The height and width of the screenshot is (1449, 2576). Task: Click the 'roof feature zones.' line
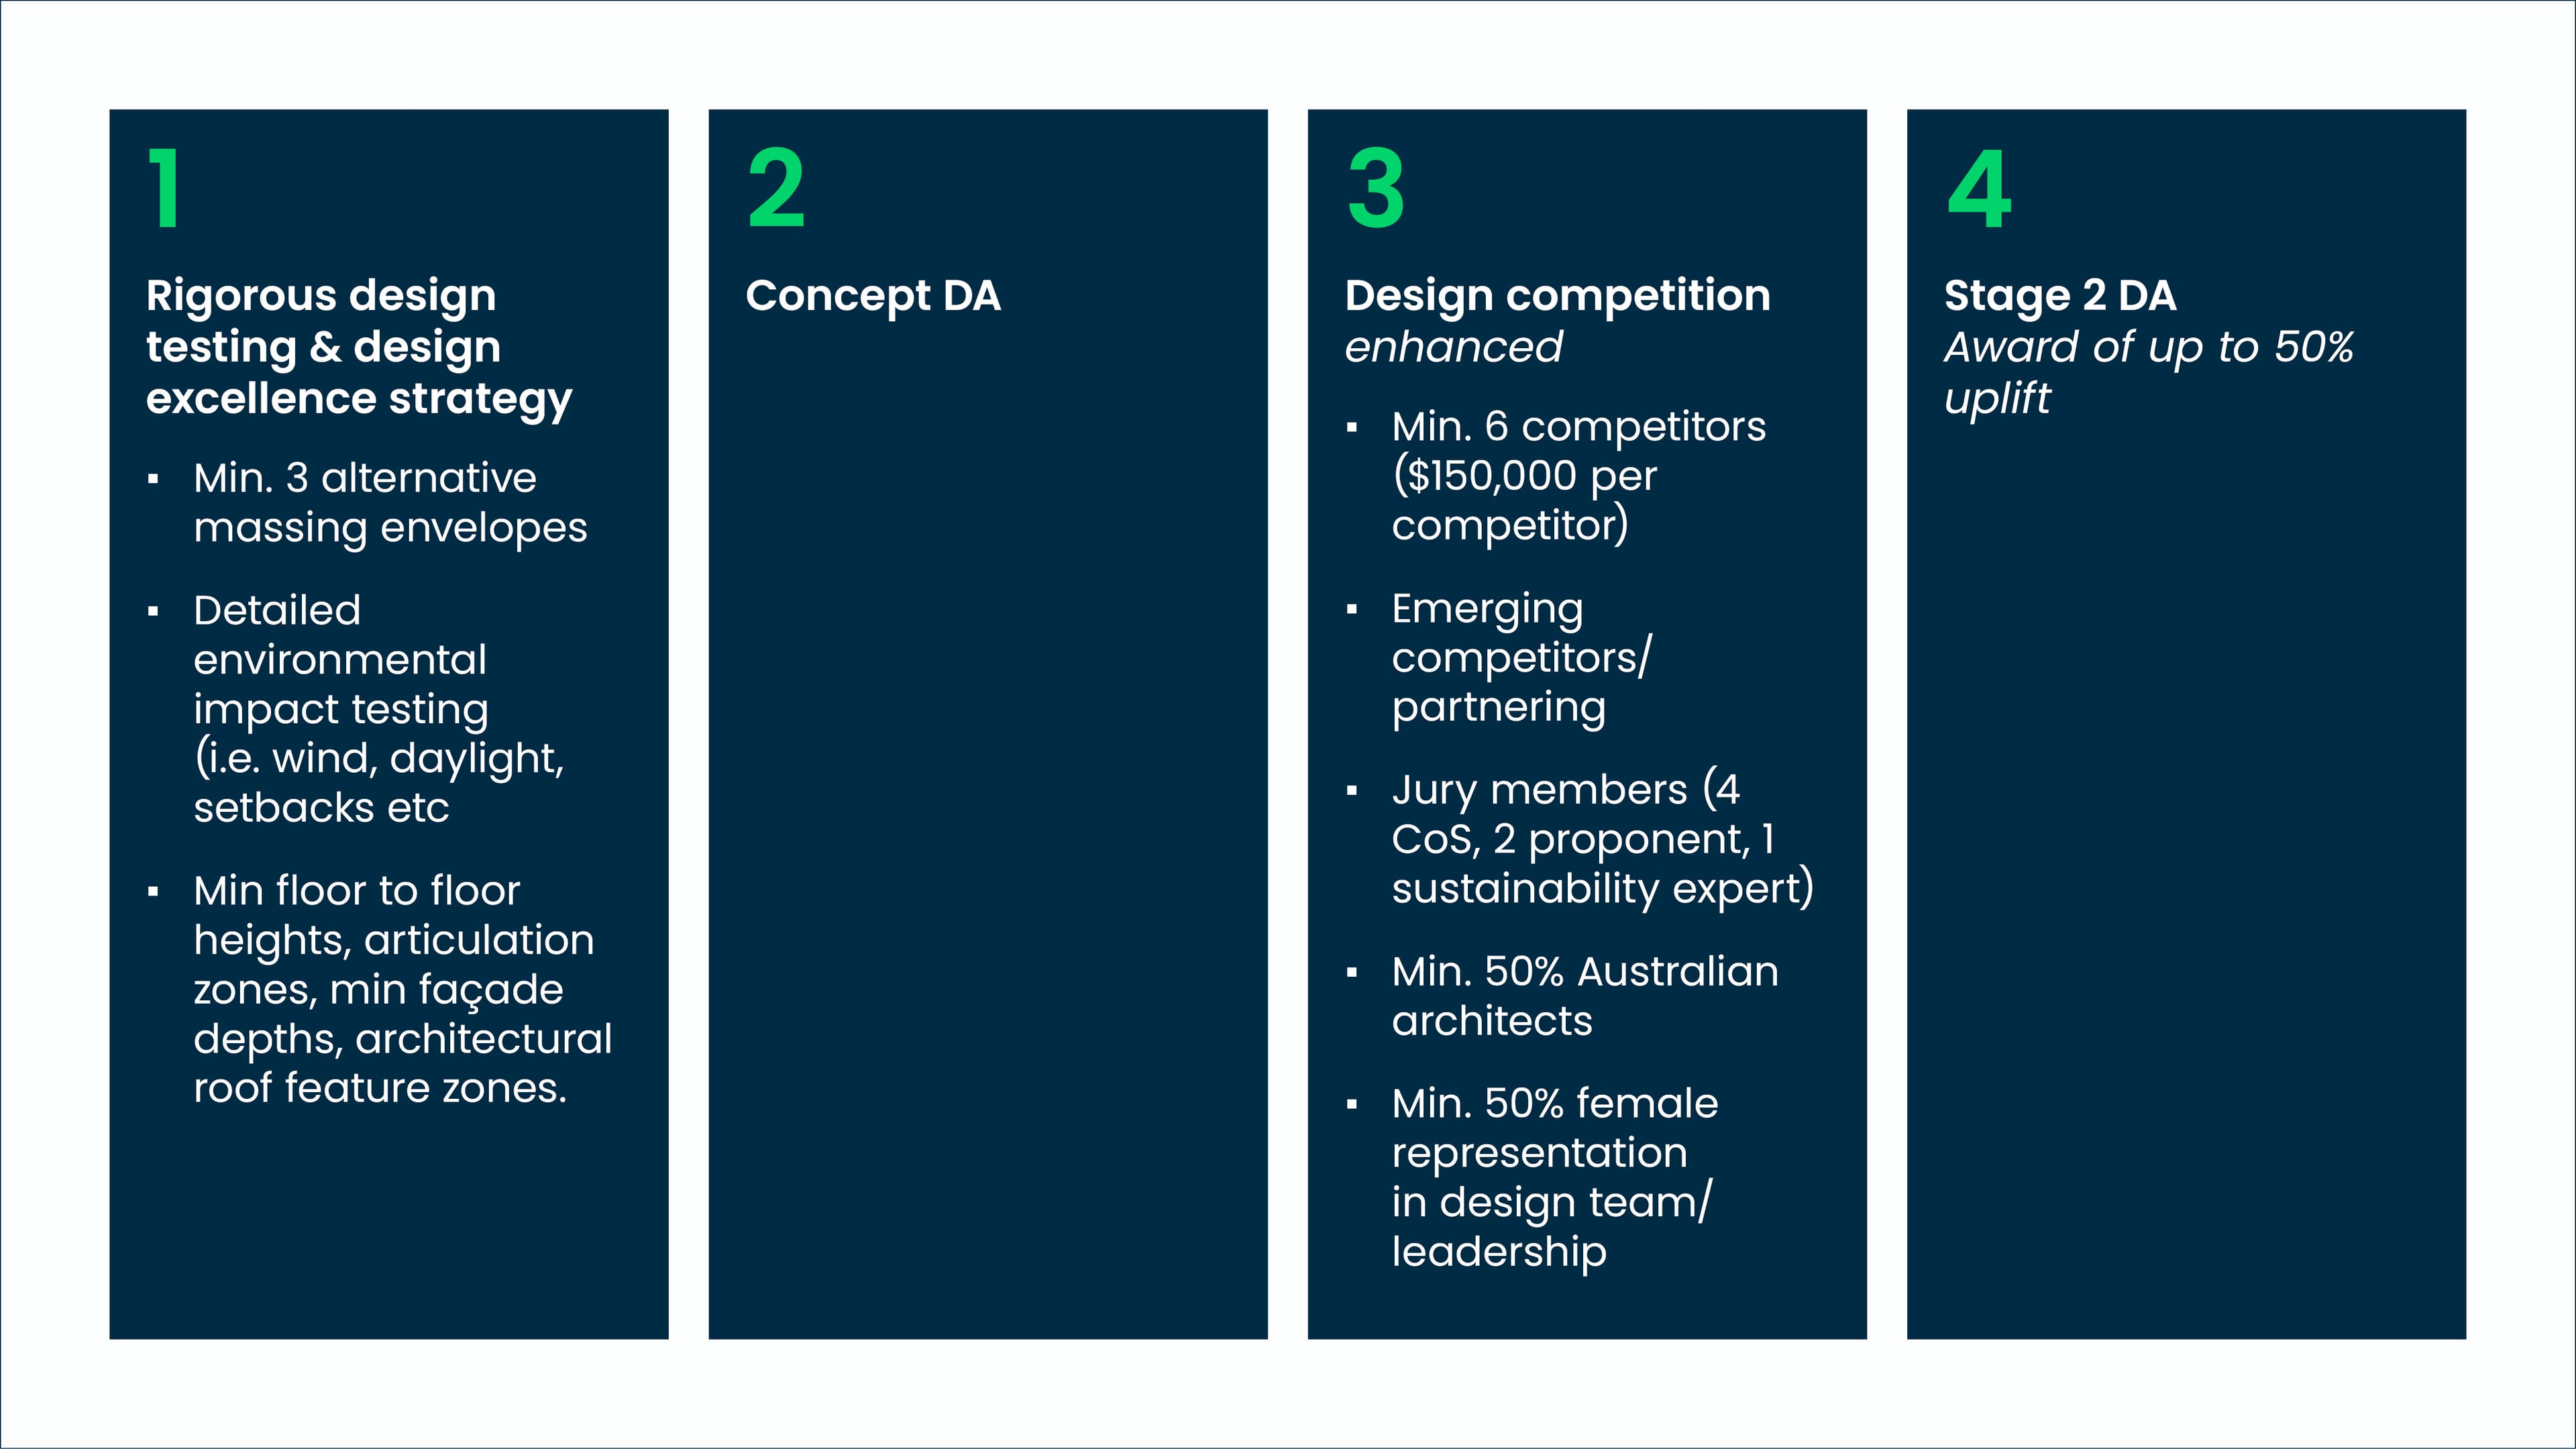380,1088
